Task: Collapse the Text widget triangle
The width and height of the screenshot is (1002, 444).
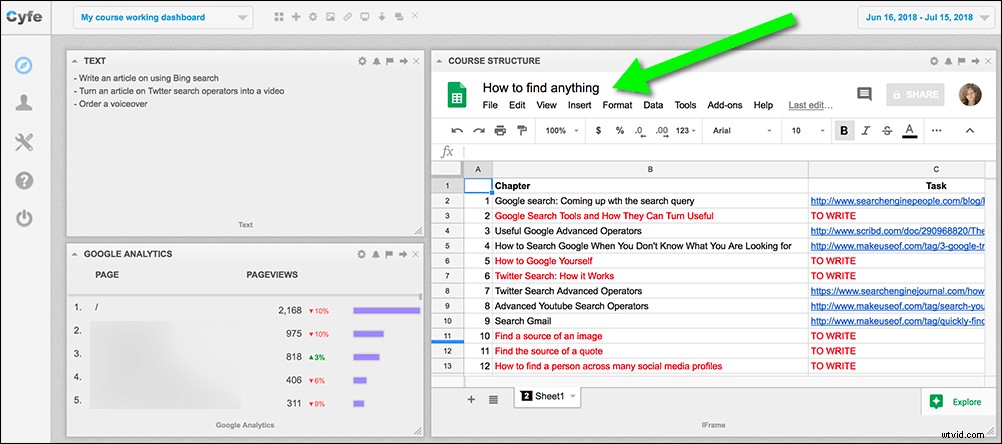Action: point(75,61)
